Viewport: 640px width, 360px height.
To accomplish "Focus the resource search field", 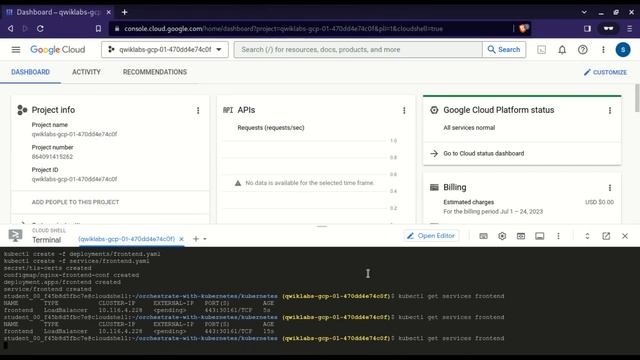I will (358, 50).
